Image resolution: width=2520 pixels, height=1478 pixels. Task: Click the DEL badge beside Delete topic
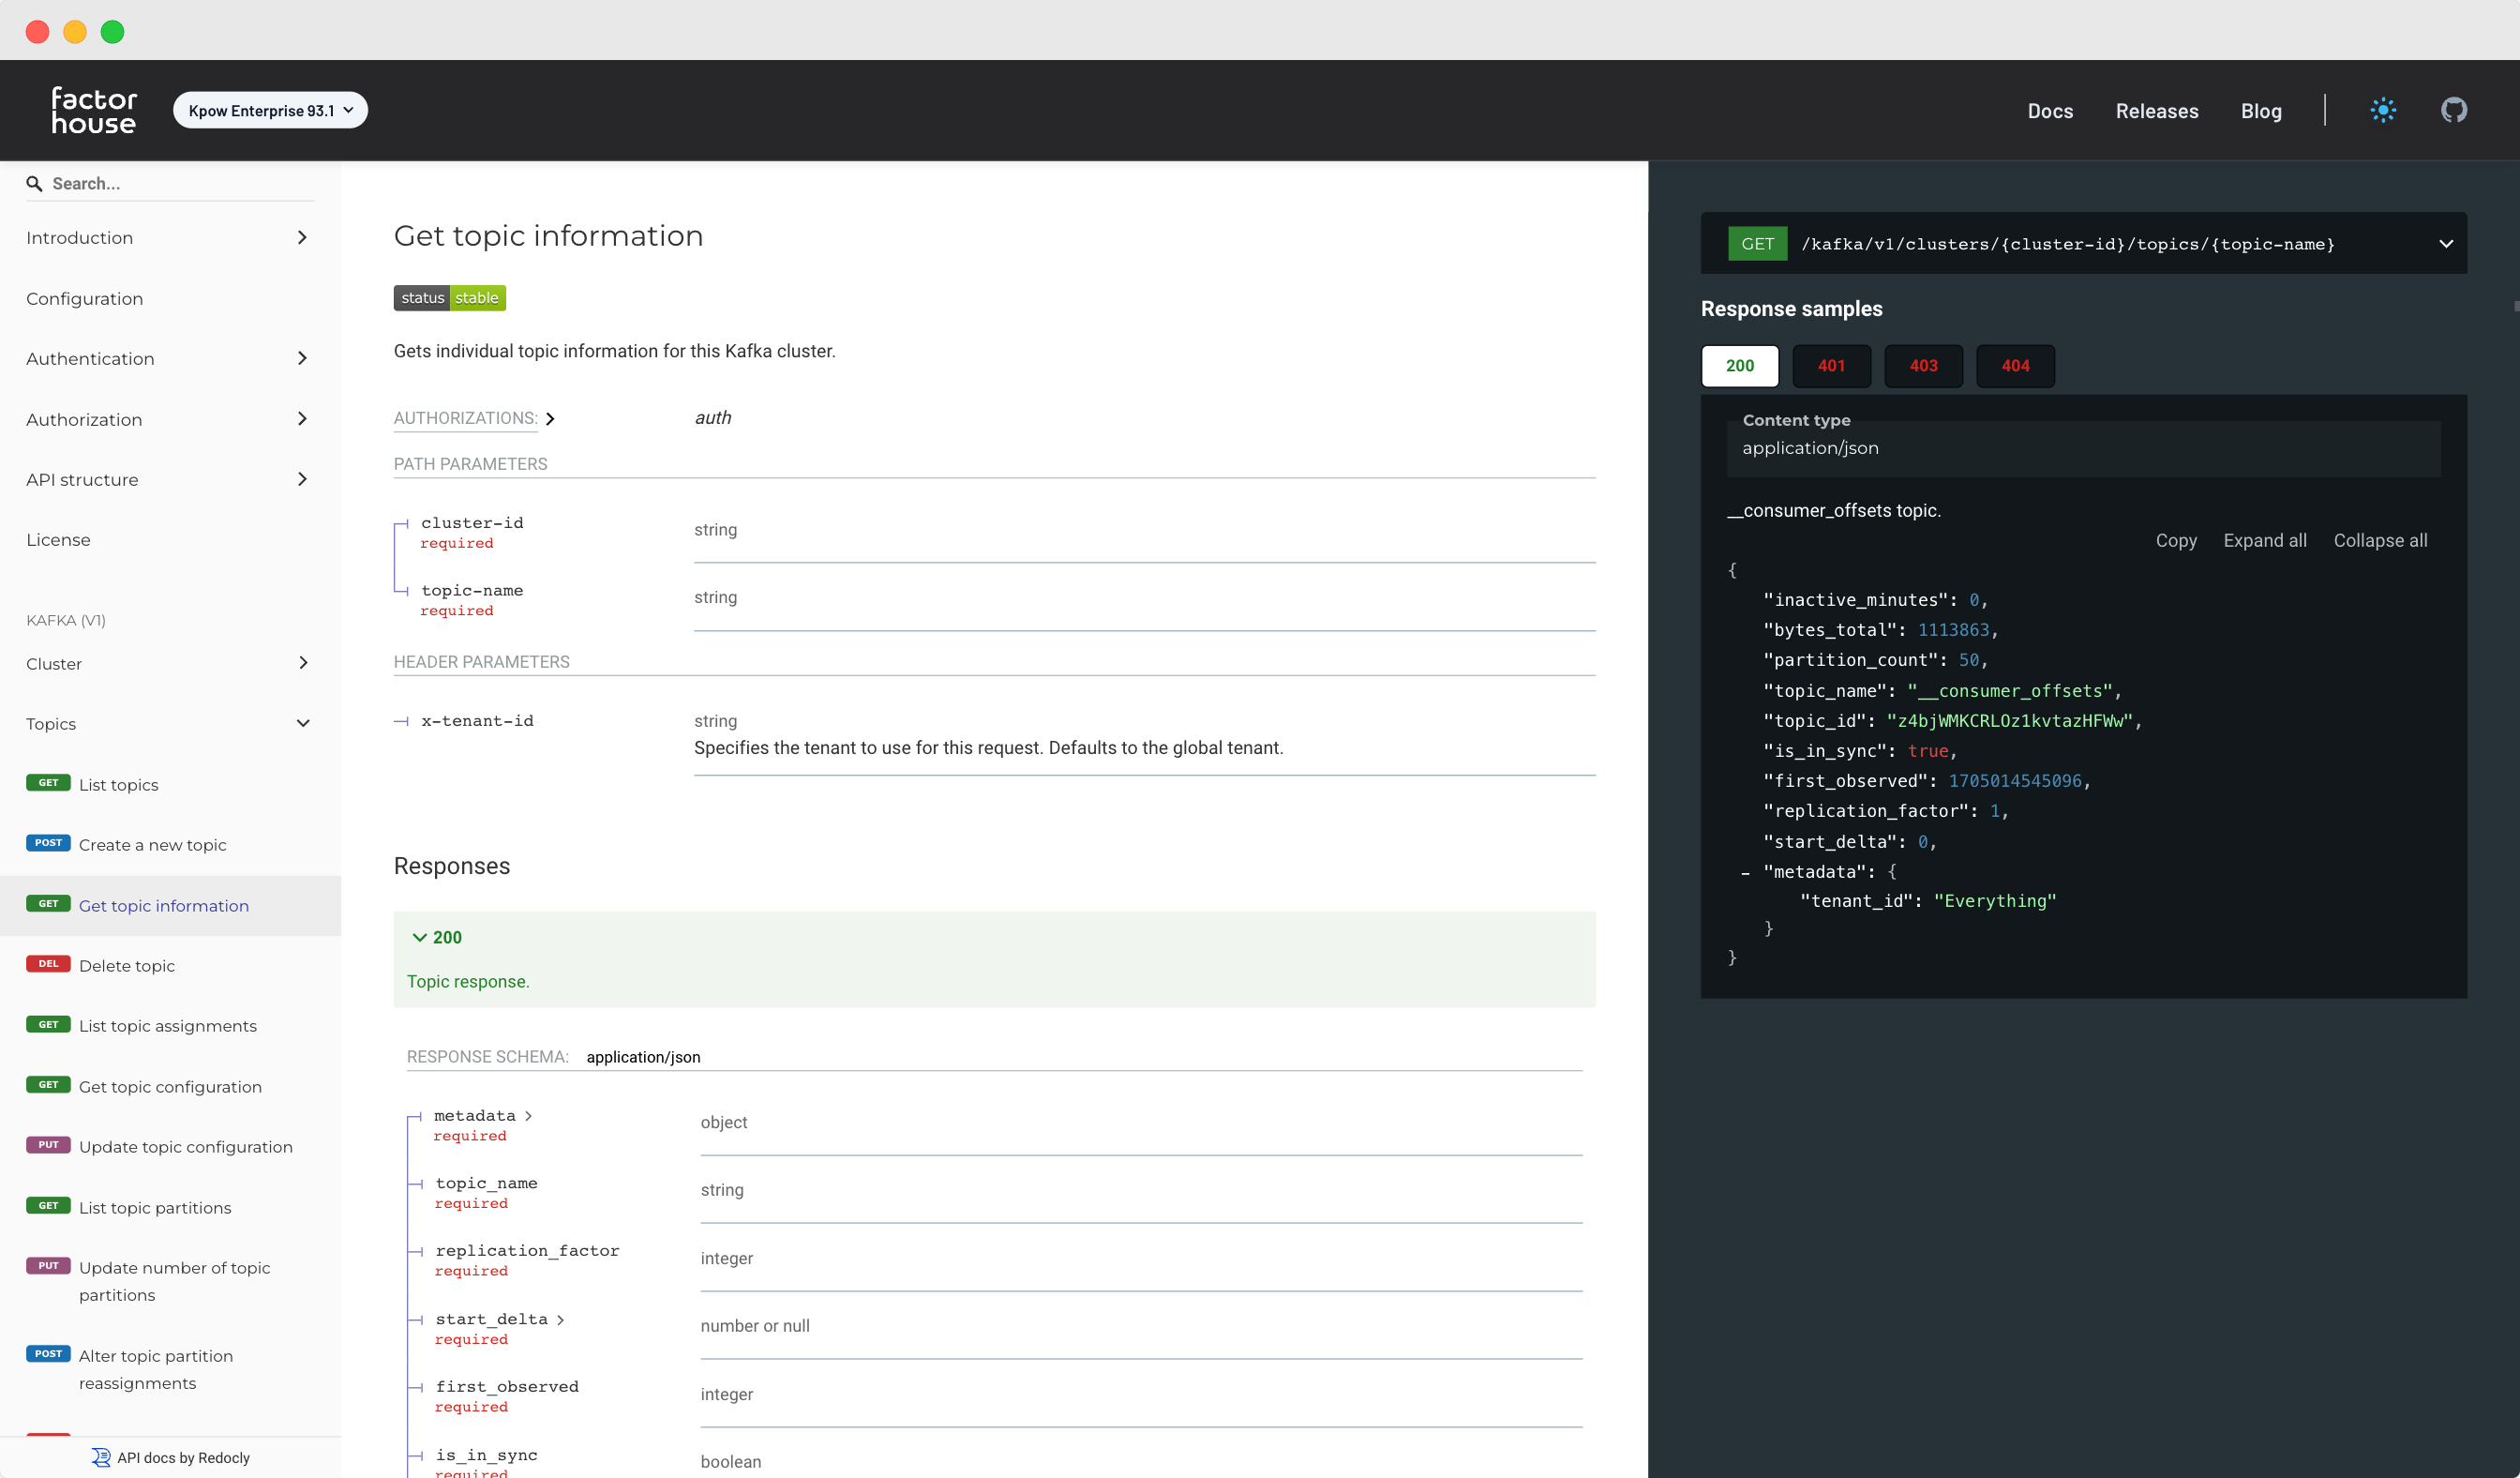[47, 964]
